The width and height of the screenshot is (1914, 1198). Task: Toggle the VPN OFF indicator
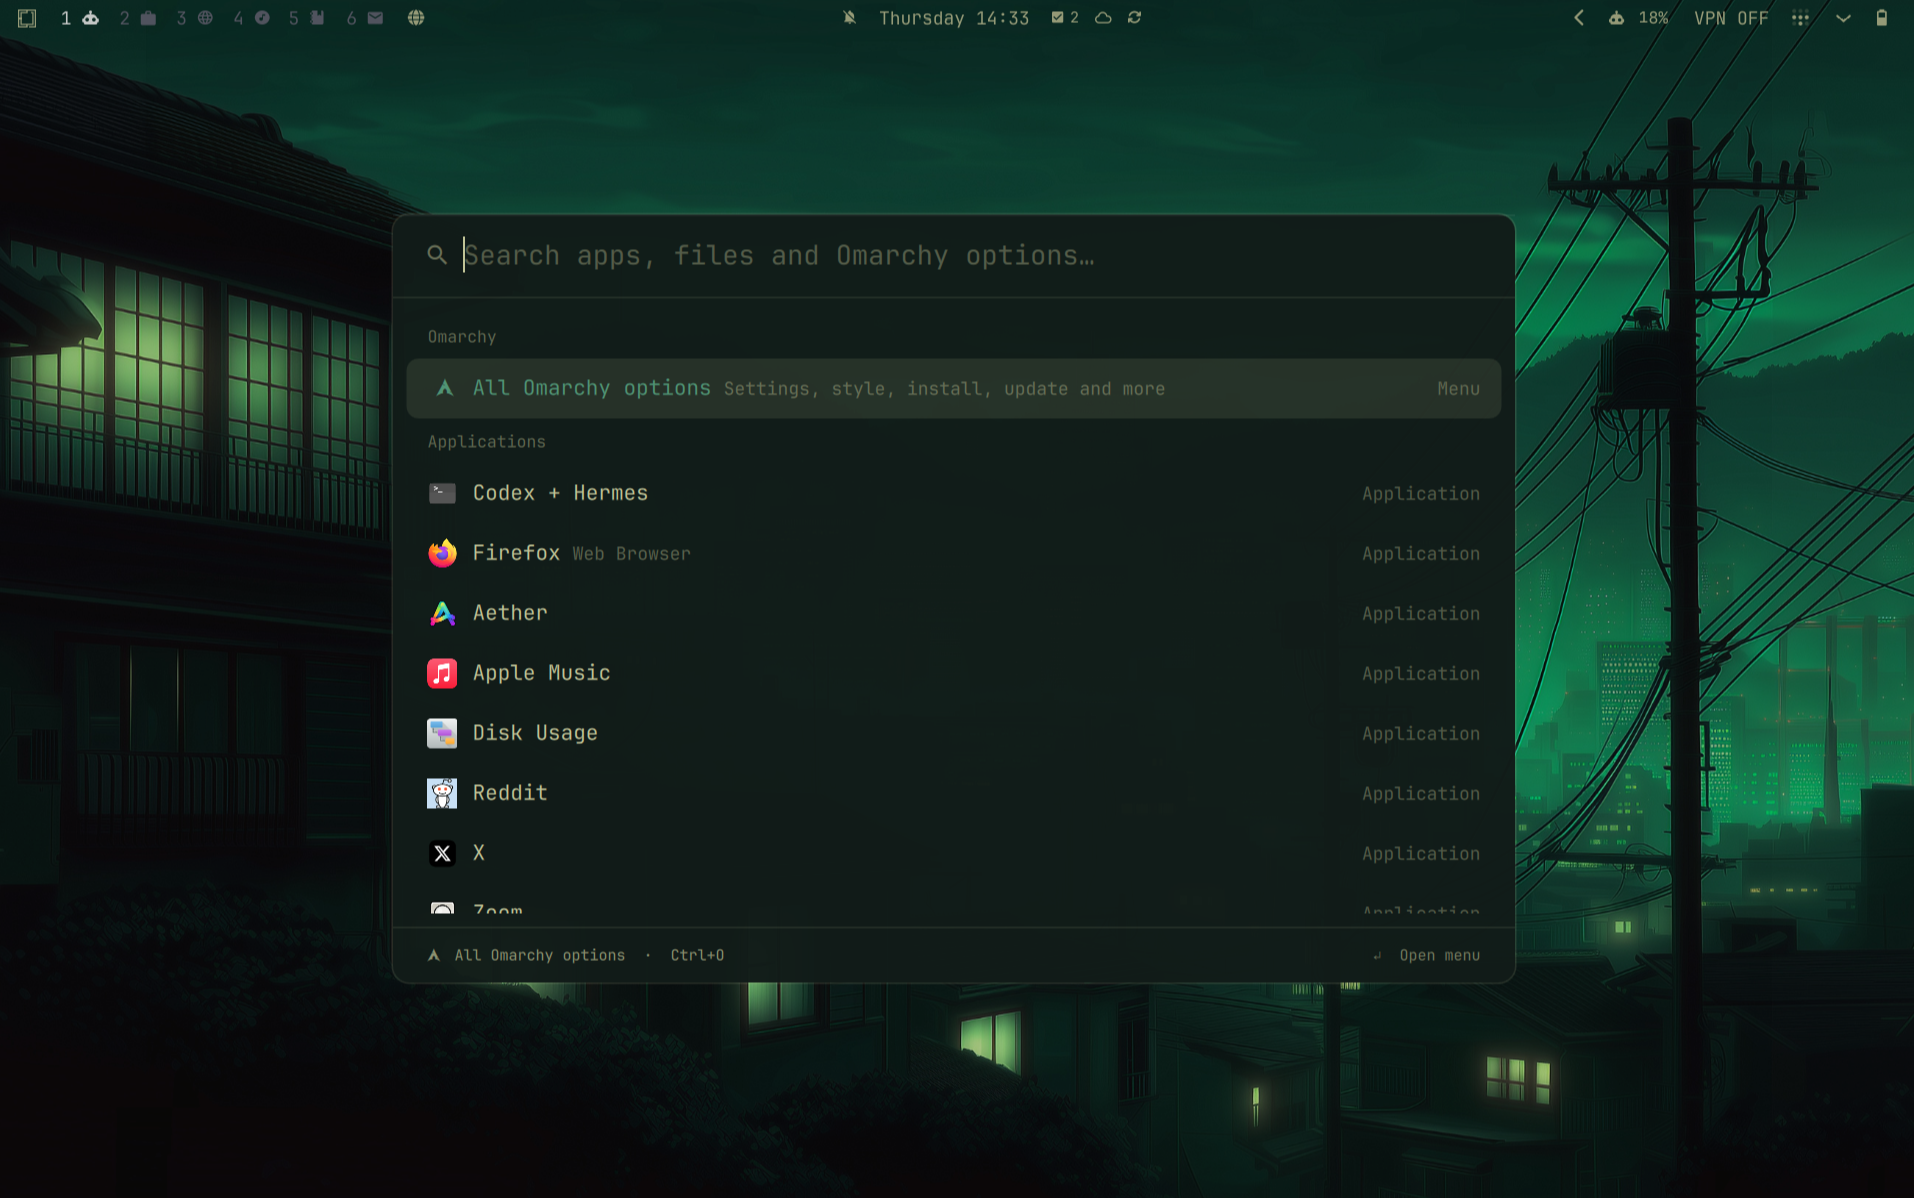[x=1731, y=18]
